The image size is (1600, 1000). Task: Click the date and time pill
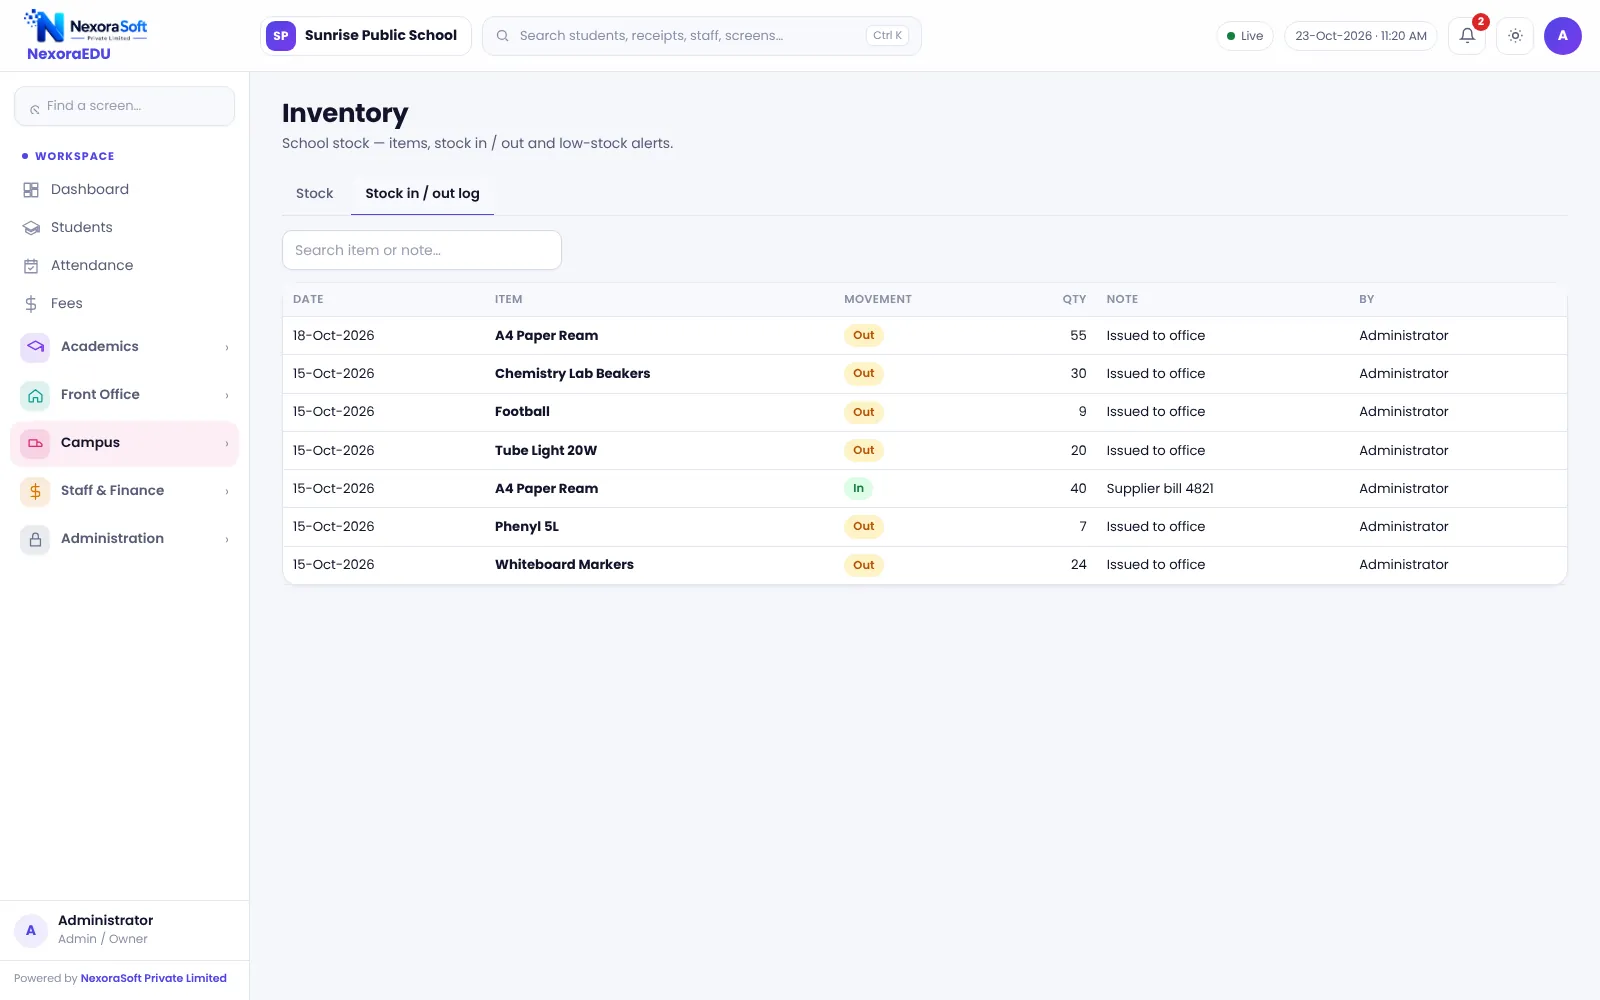(x=1361, y=36)
